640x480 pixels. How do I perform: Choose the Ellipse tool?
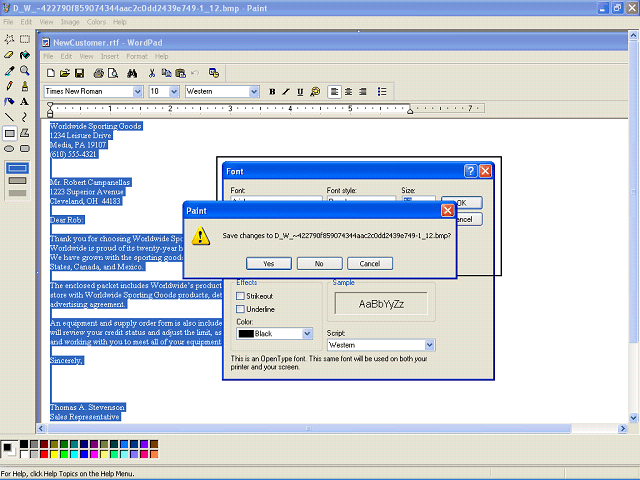click(9, 149)
